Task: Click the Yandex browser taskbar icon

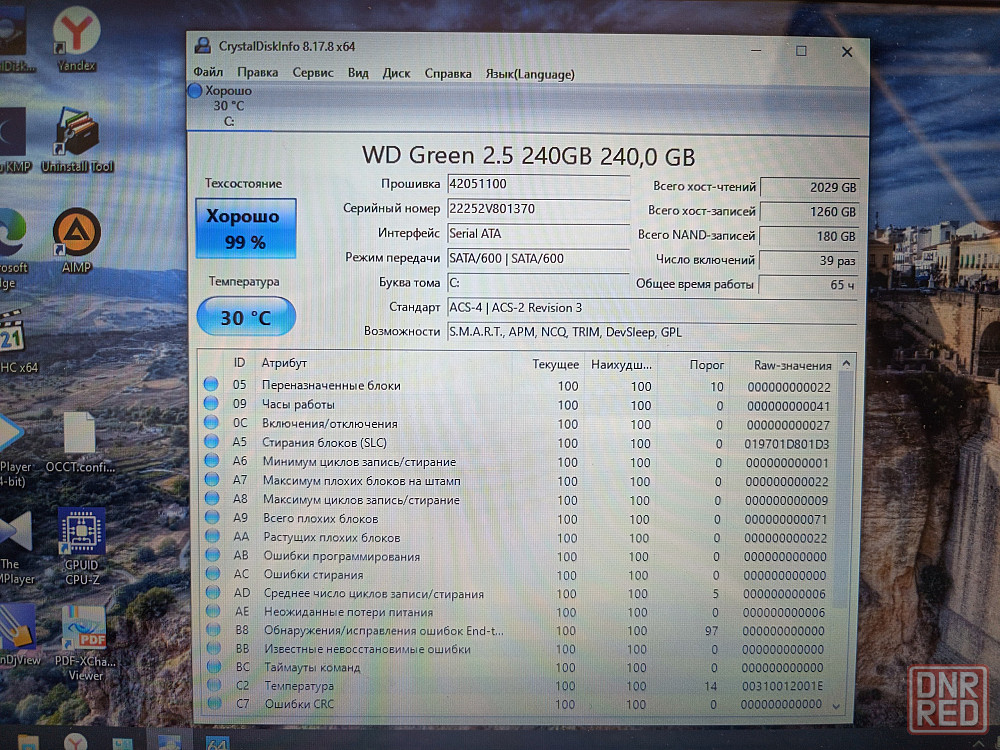Action: click(x=76, y=740)
